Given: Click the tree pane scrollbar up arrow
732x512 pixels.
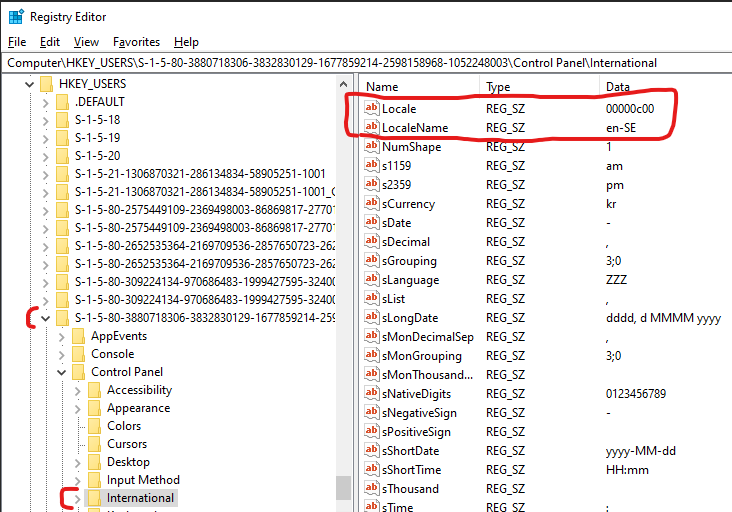Looking at the screenshot, I should (344, 84).
